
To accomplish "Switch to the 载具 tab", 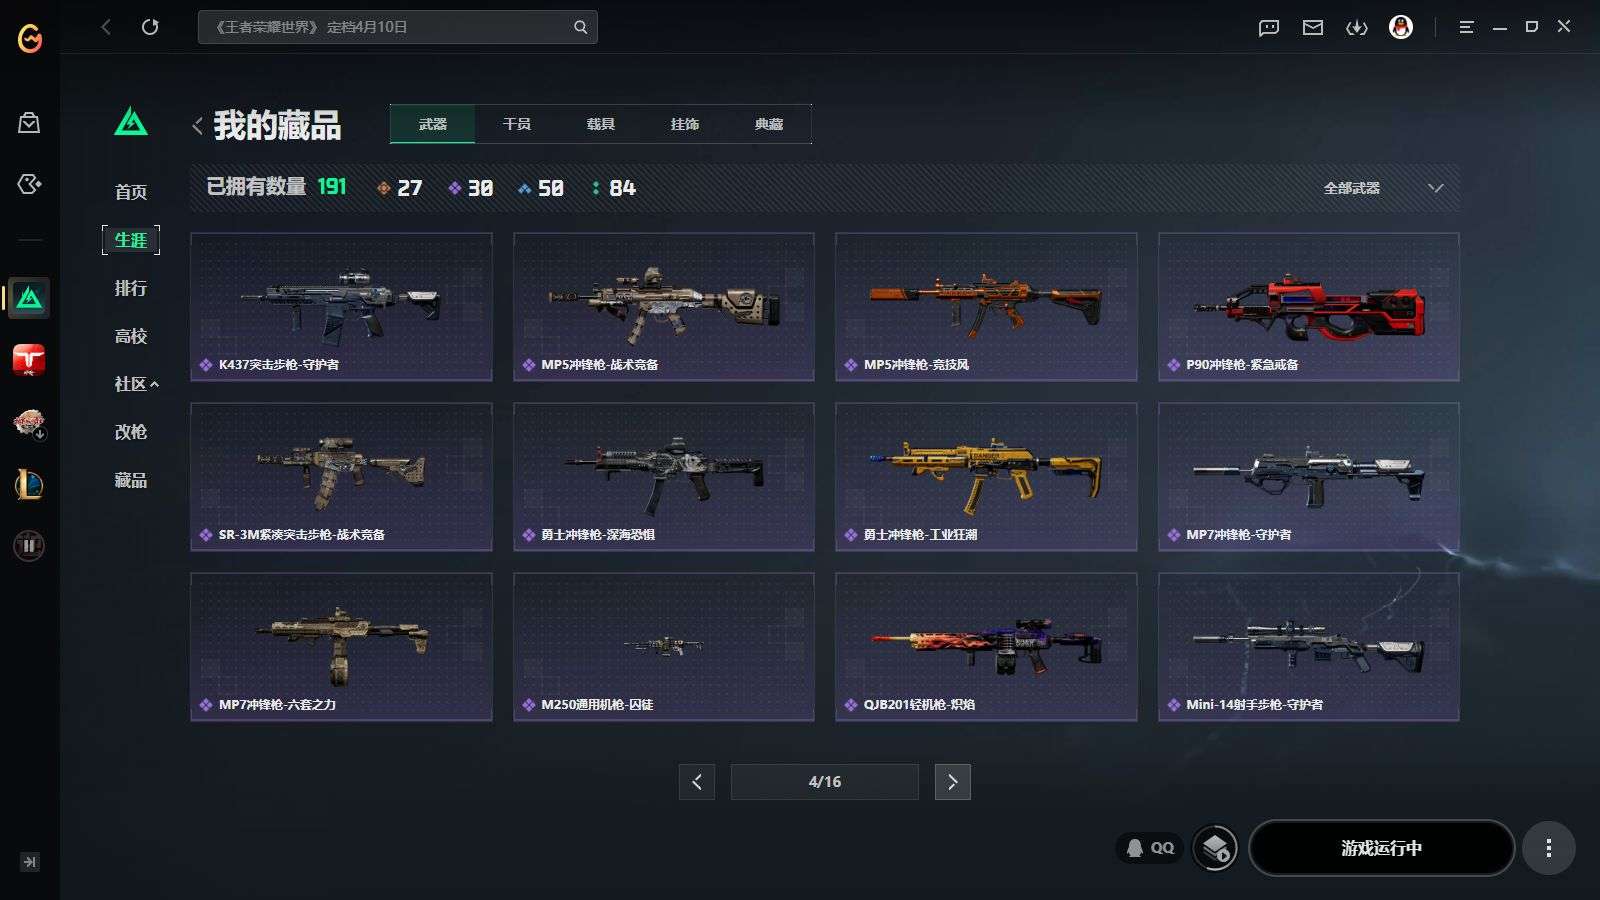I will pyautogui.click(x=601, y=124).
